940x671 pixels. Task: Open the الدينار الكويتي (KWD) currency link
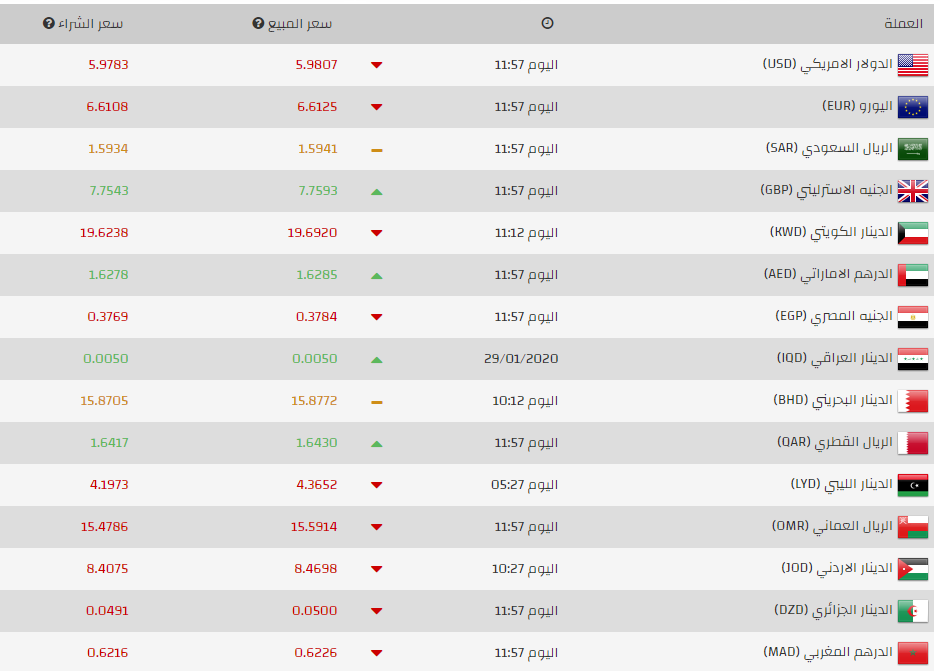point(831,232)
